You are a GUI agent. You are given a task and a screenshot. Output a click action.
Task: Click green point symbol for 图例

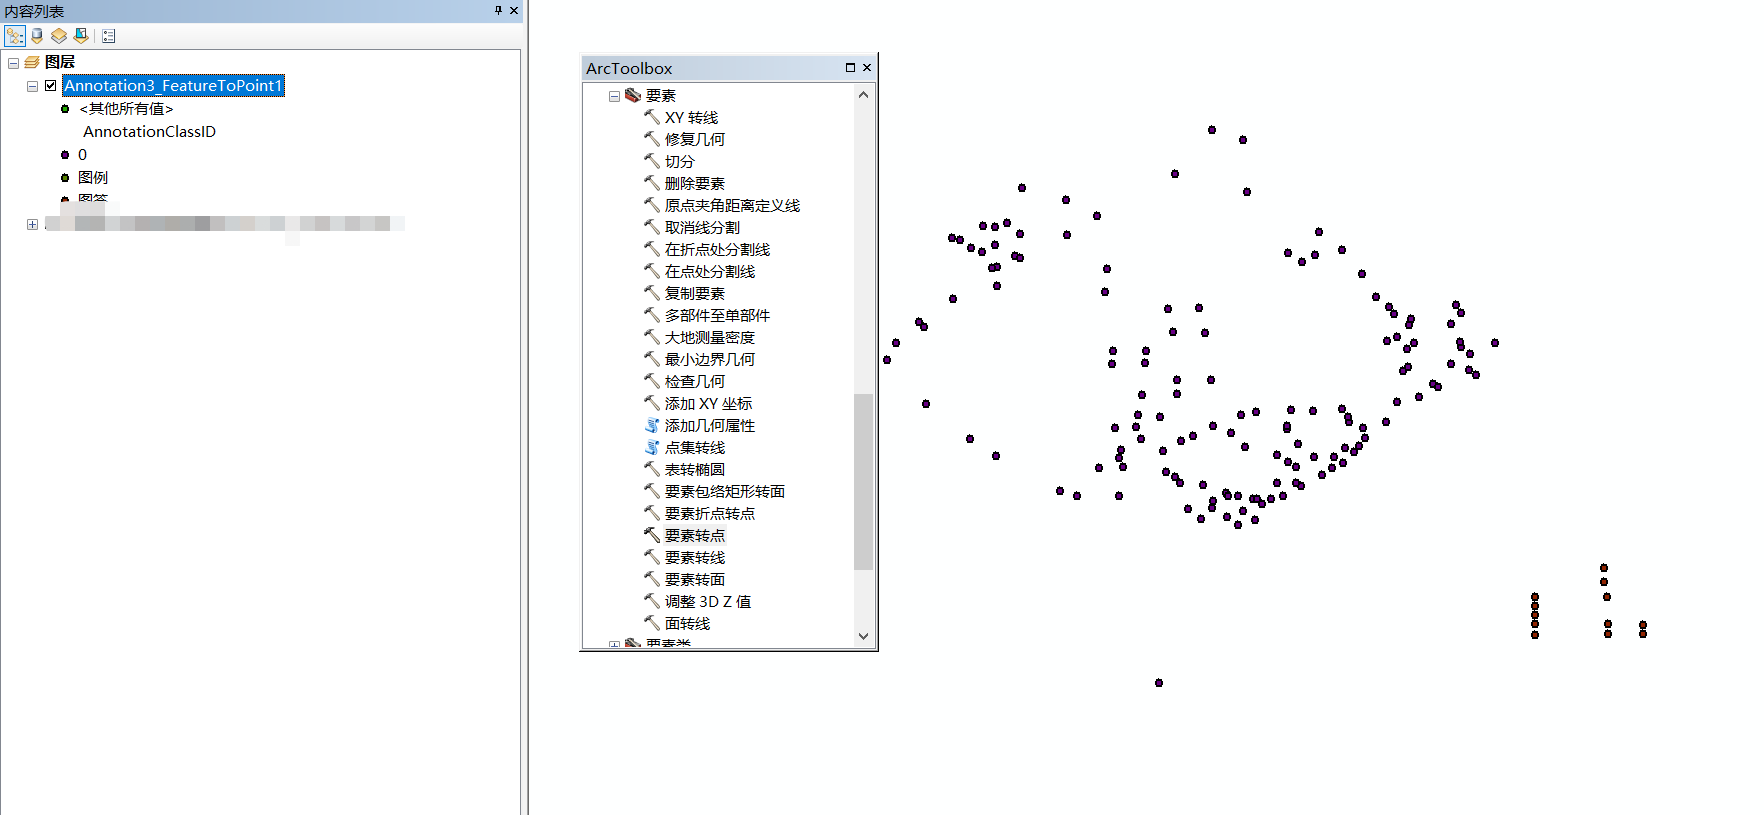(65, 178)
